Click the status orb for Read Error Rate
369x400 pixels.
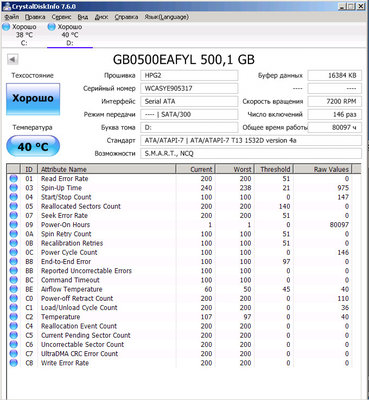pos(14,179)
